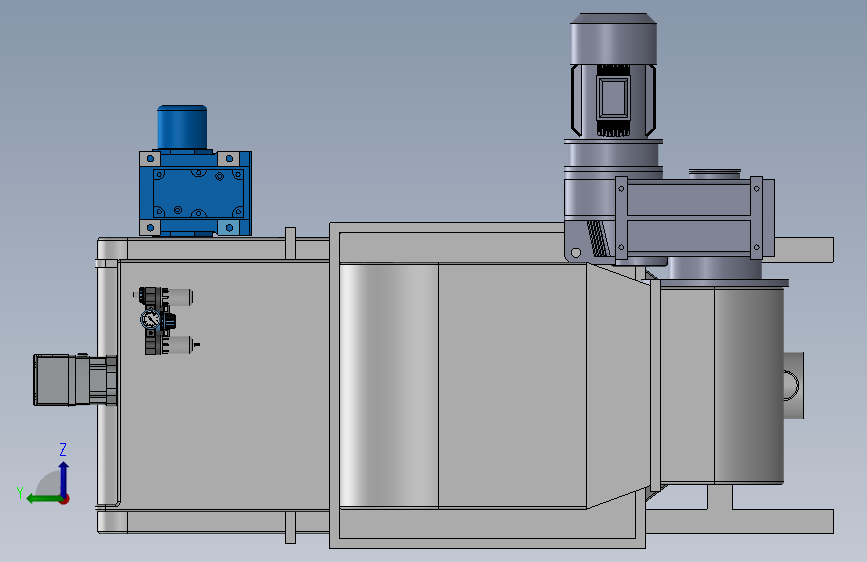Select the blue gearbox housing
This screenshot has width=867, height=562.
click(195, 193)
